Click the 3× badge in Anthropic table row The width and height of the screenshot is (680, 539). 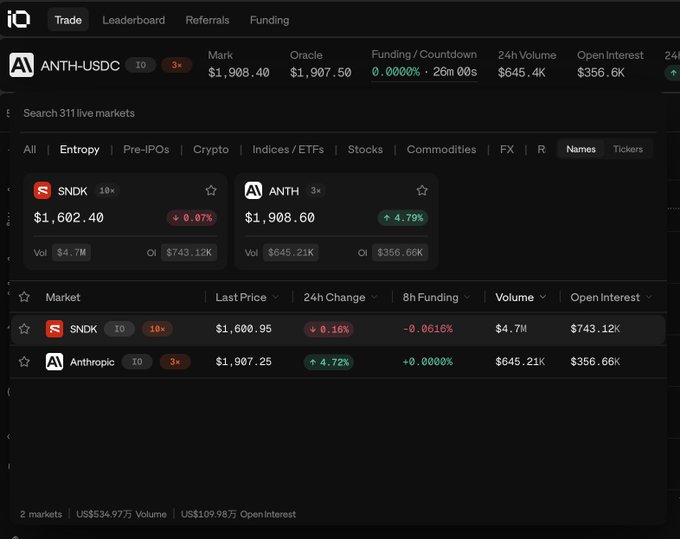click(175, 362)
